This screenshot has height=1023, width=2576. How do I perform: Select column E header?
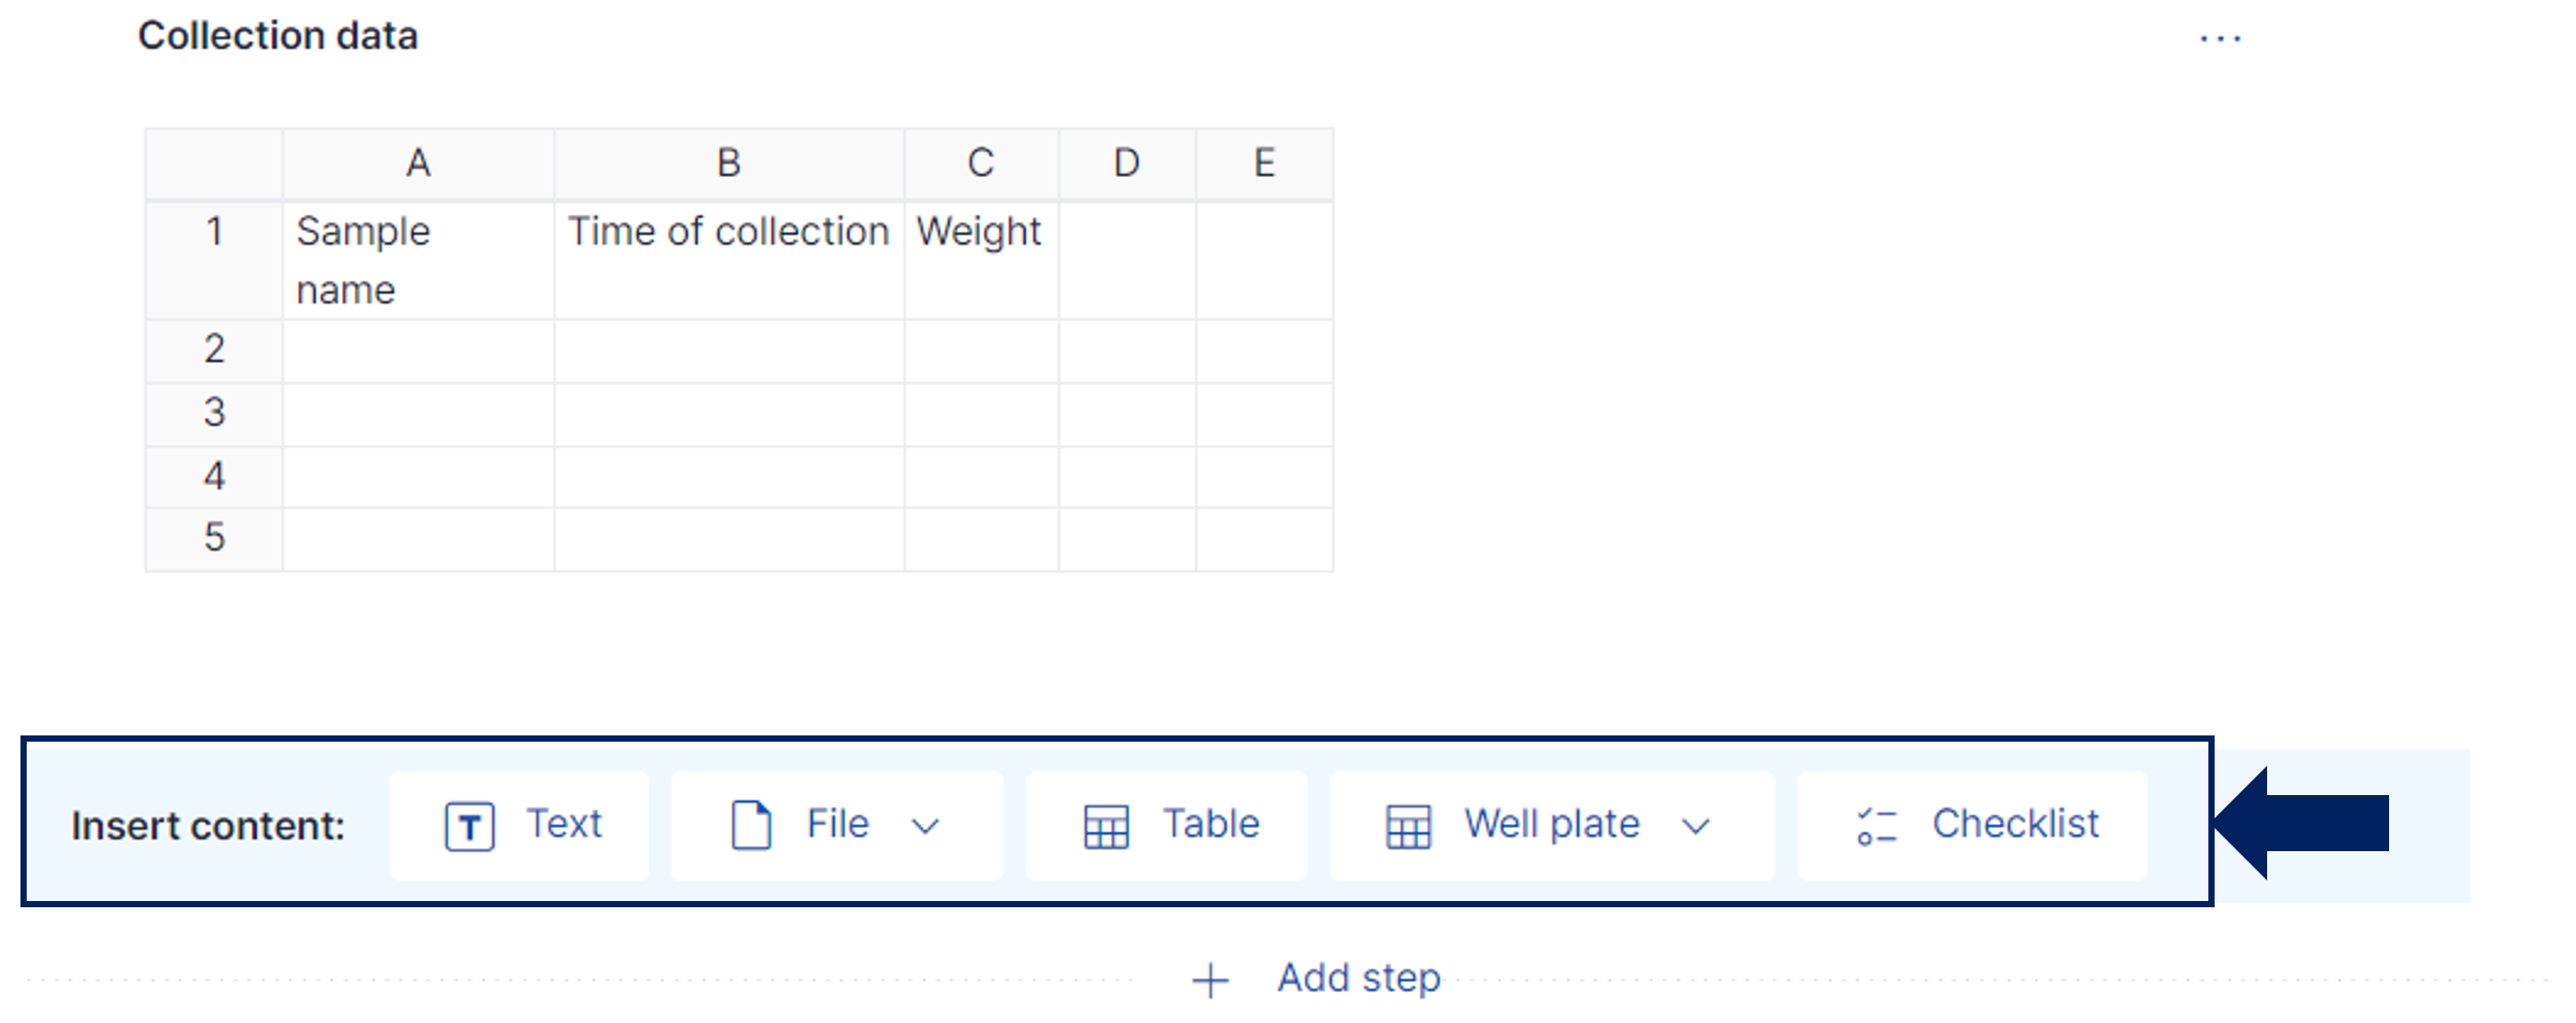coord(1264,163)
